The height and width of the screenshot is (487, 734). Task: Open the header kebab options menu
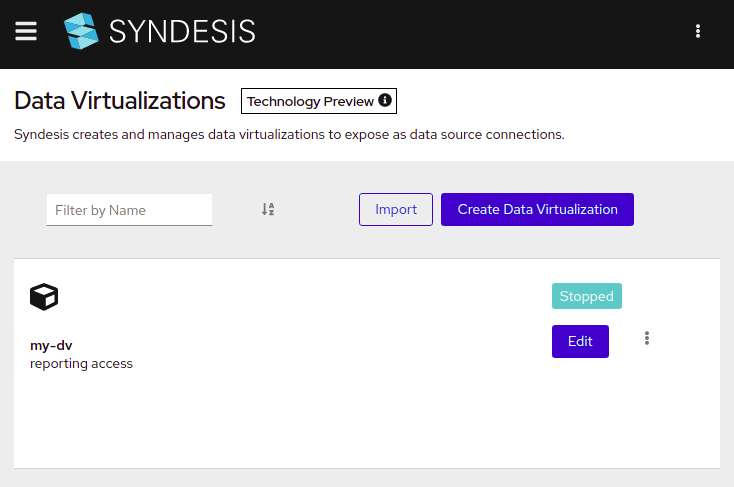click(x=698, y=31)
